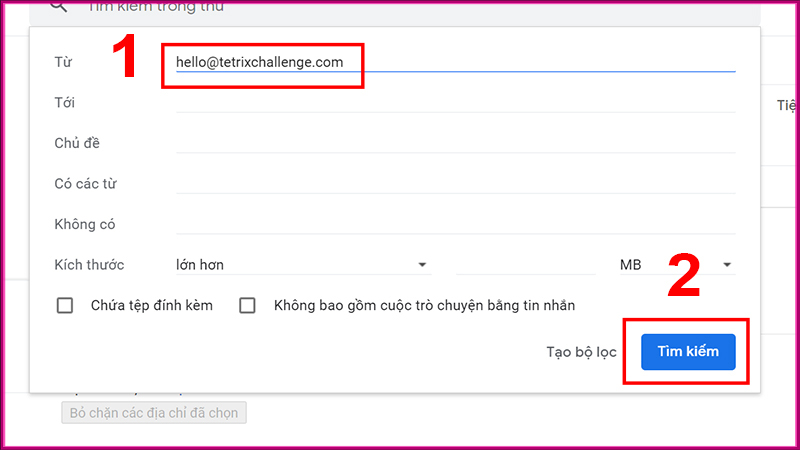The height and width of the screenshot is (450, 800).
Task: Open the 'lớn hơn' size comparison dropdown
Action: [303, 265]
